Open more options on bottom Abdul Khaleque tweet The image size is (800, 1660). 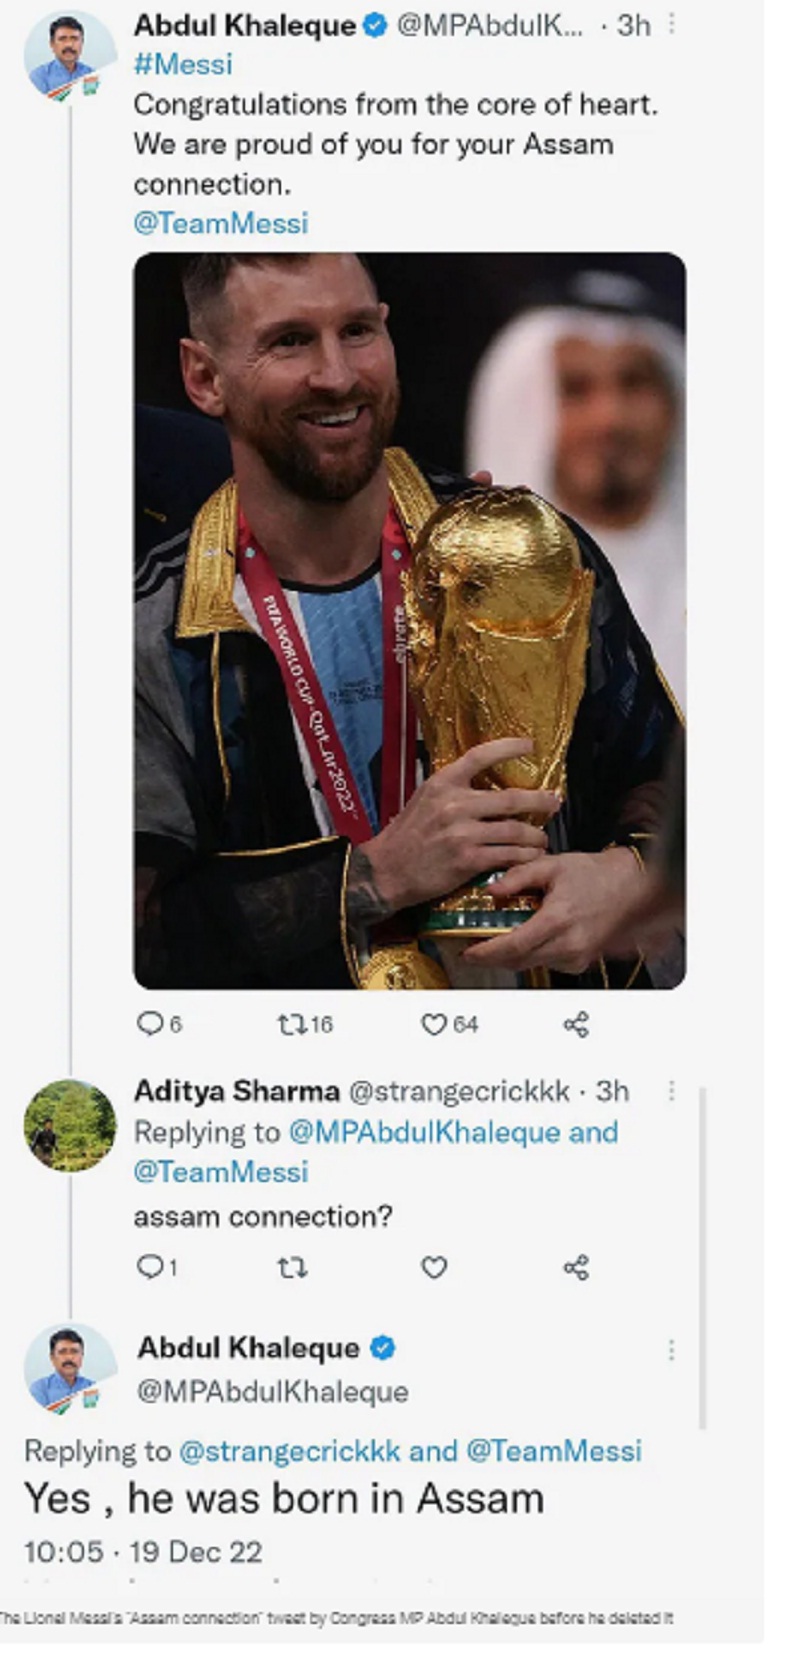point(671,1350)
